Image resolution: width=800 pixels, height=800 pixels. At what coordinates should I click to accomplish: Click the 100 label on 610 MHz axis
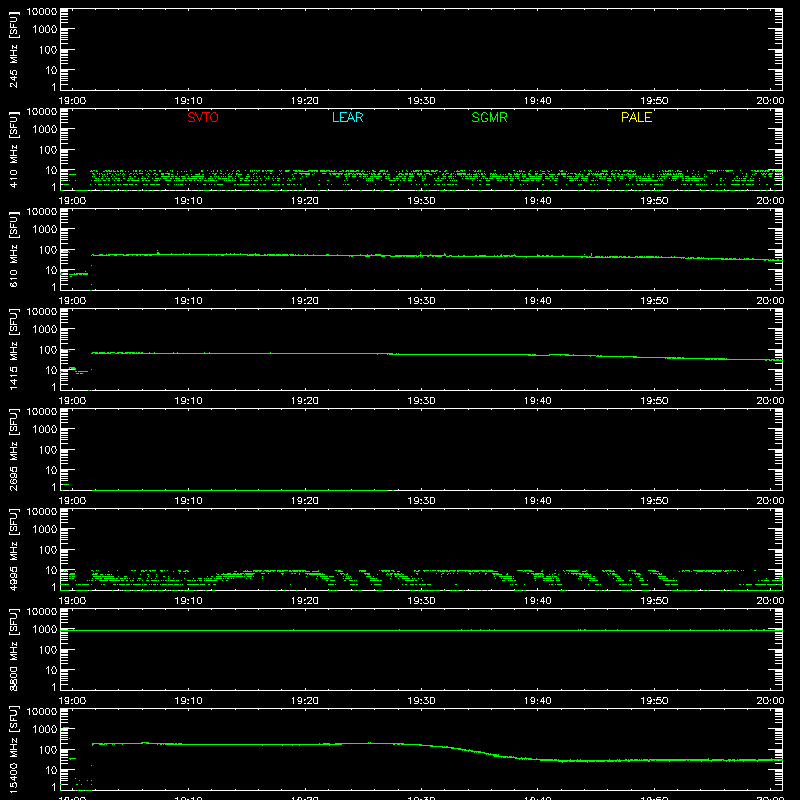point(48,249)
